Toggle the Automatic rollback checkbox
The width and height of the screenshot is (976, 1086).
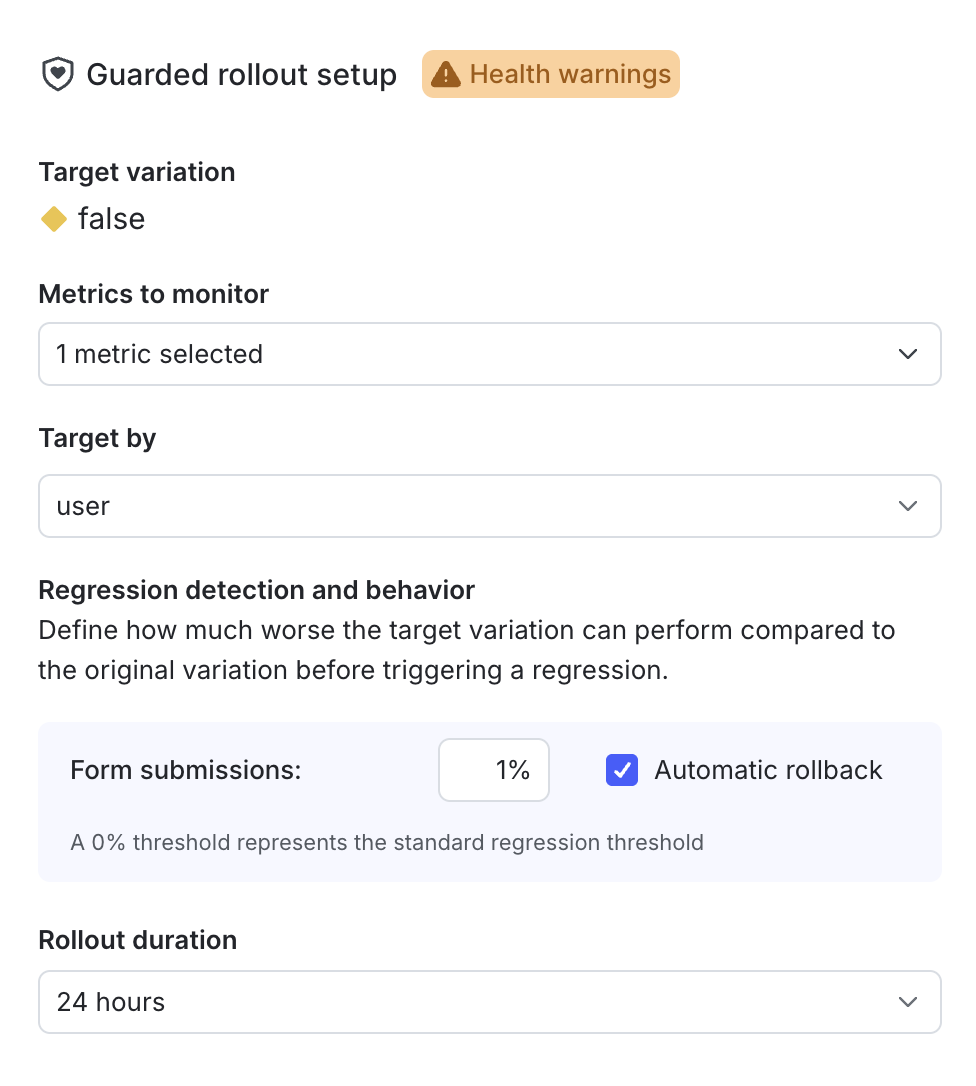tap(622, 770)
